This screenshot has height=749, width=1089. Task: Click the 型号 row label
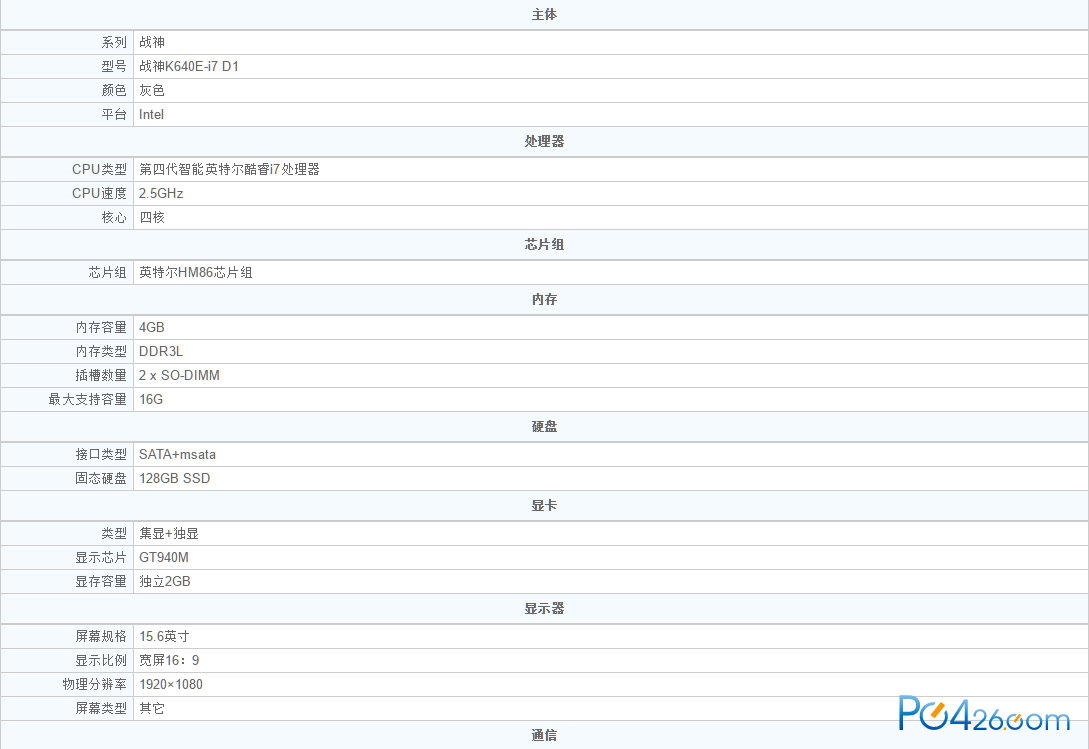[114, 67]
